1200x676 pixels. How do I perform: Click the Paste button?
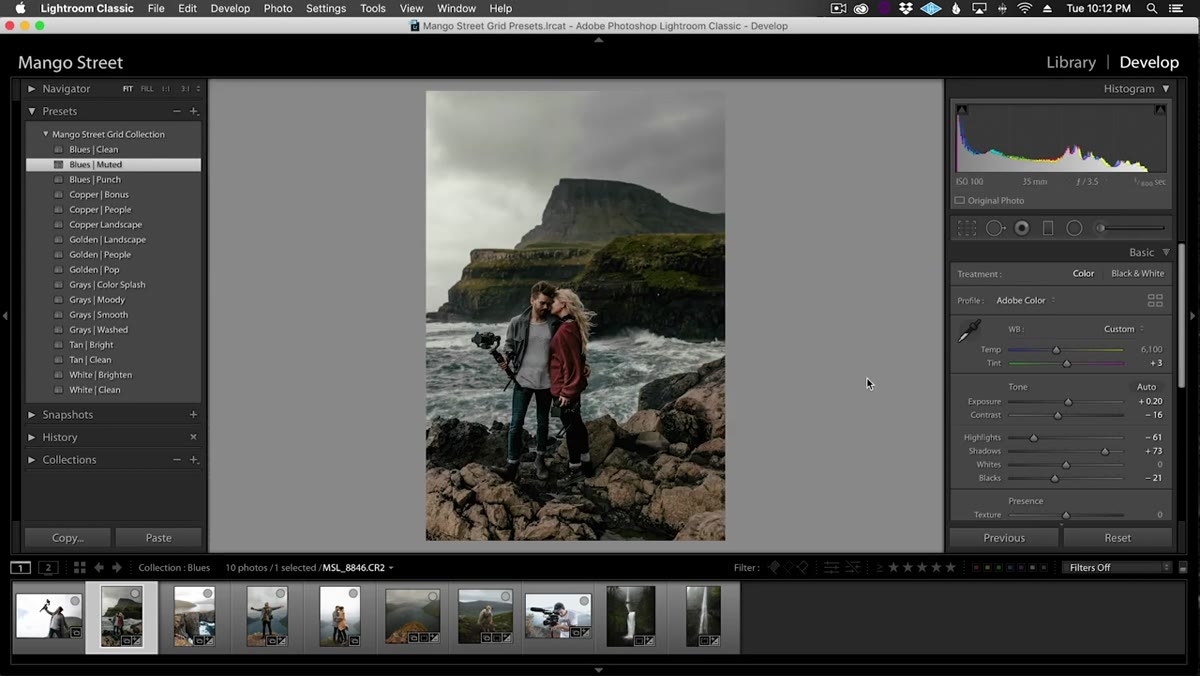158,538
